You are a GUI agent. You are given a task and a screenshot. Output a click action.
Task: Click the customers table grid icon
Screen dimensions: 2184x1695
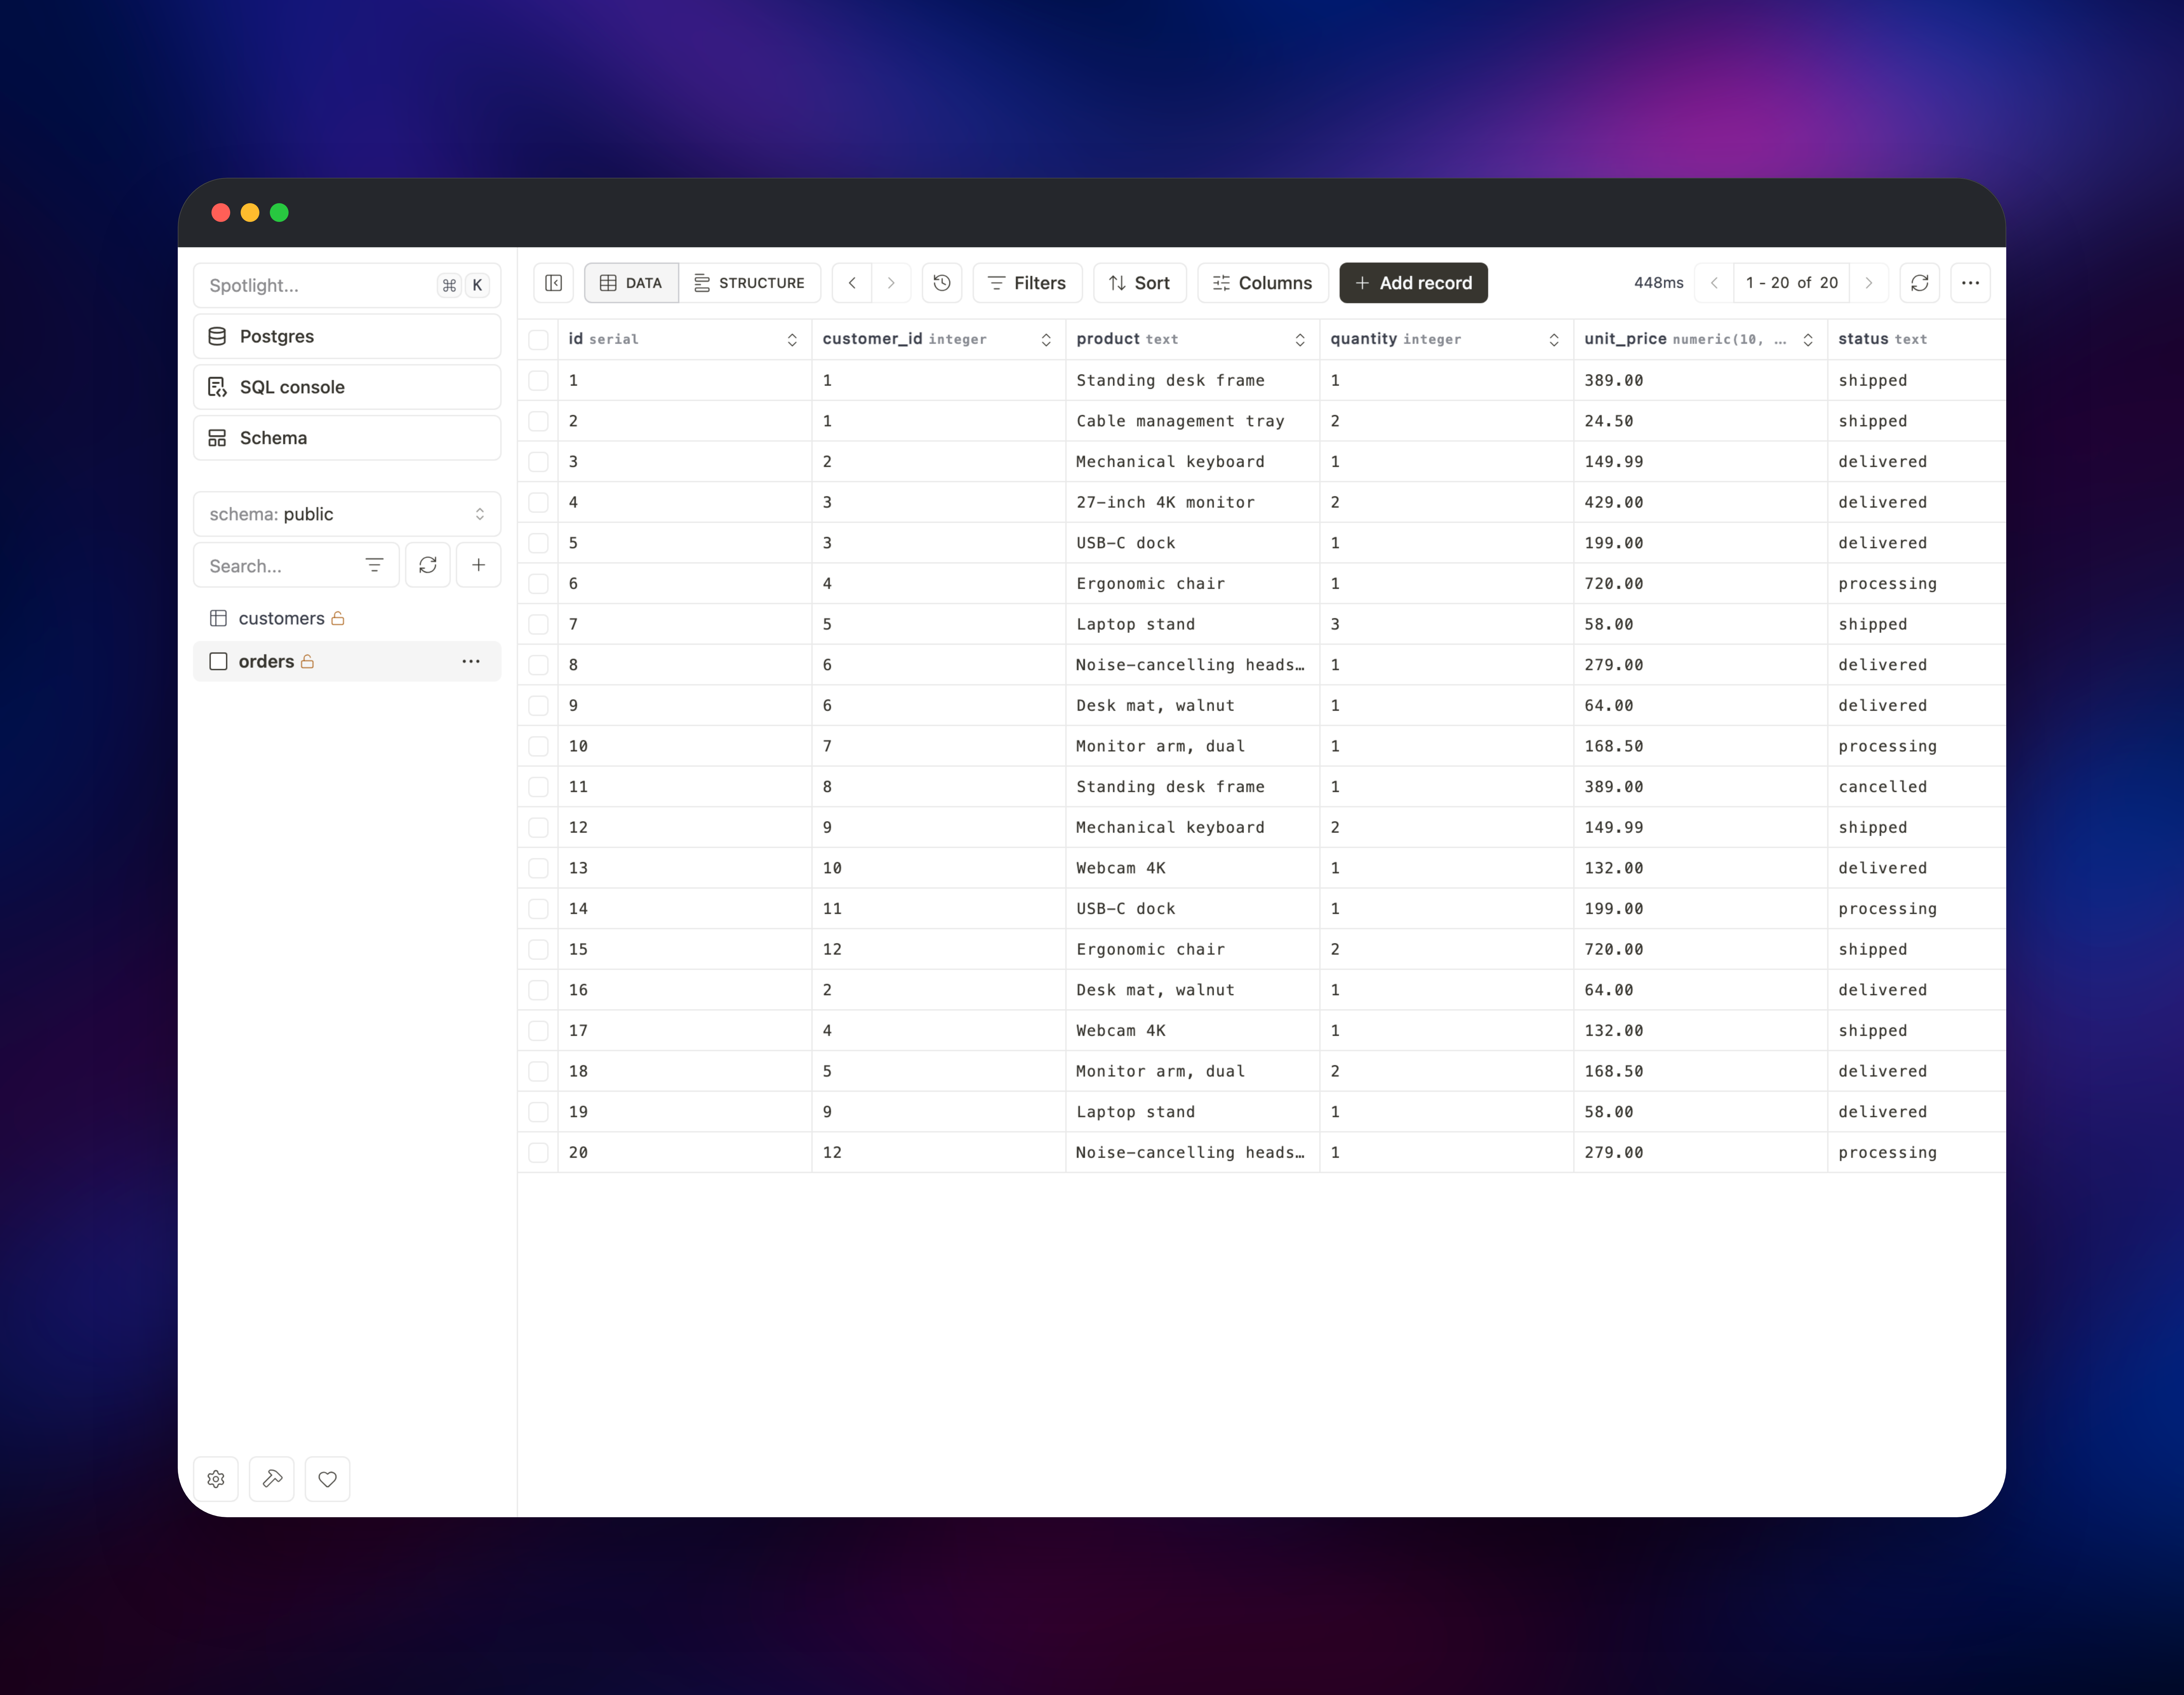pyautogui.click(x=218, y=618)
